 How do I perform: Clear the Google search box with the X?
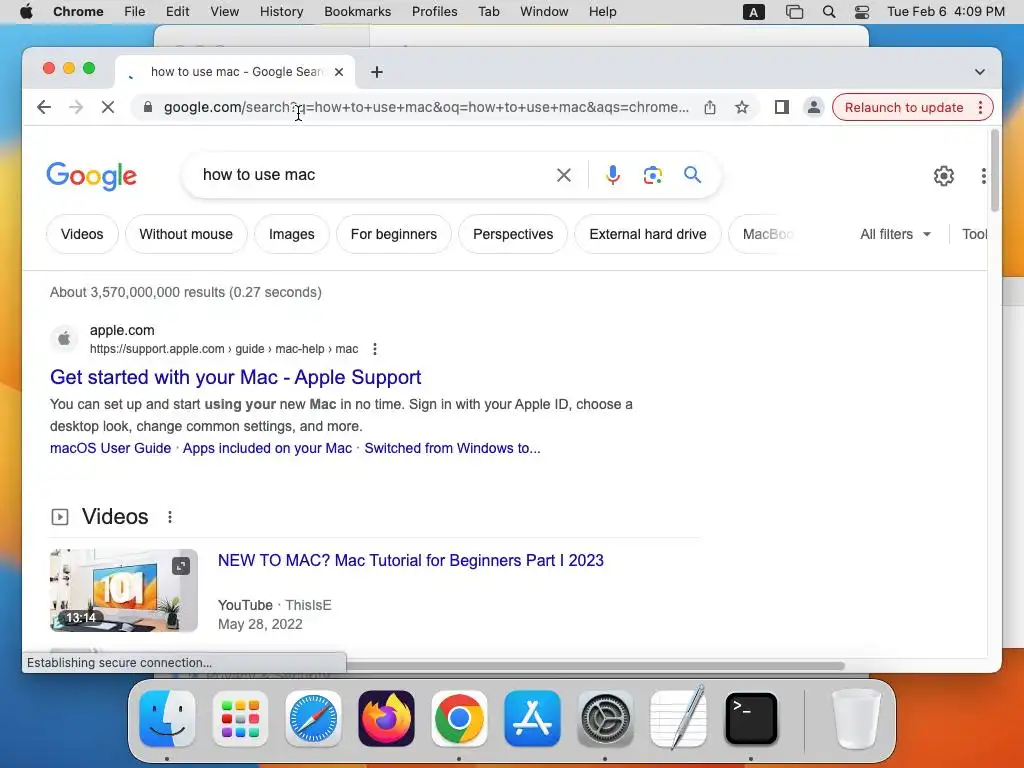(x=564, y=175)
